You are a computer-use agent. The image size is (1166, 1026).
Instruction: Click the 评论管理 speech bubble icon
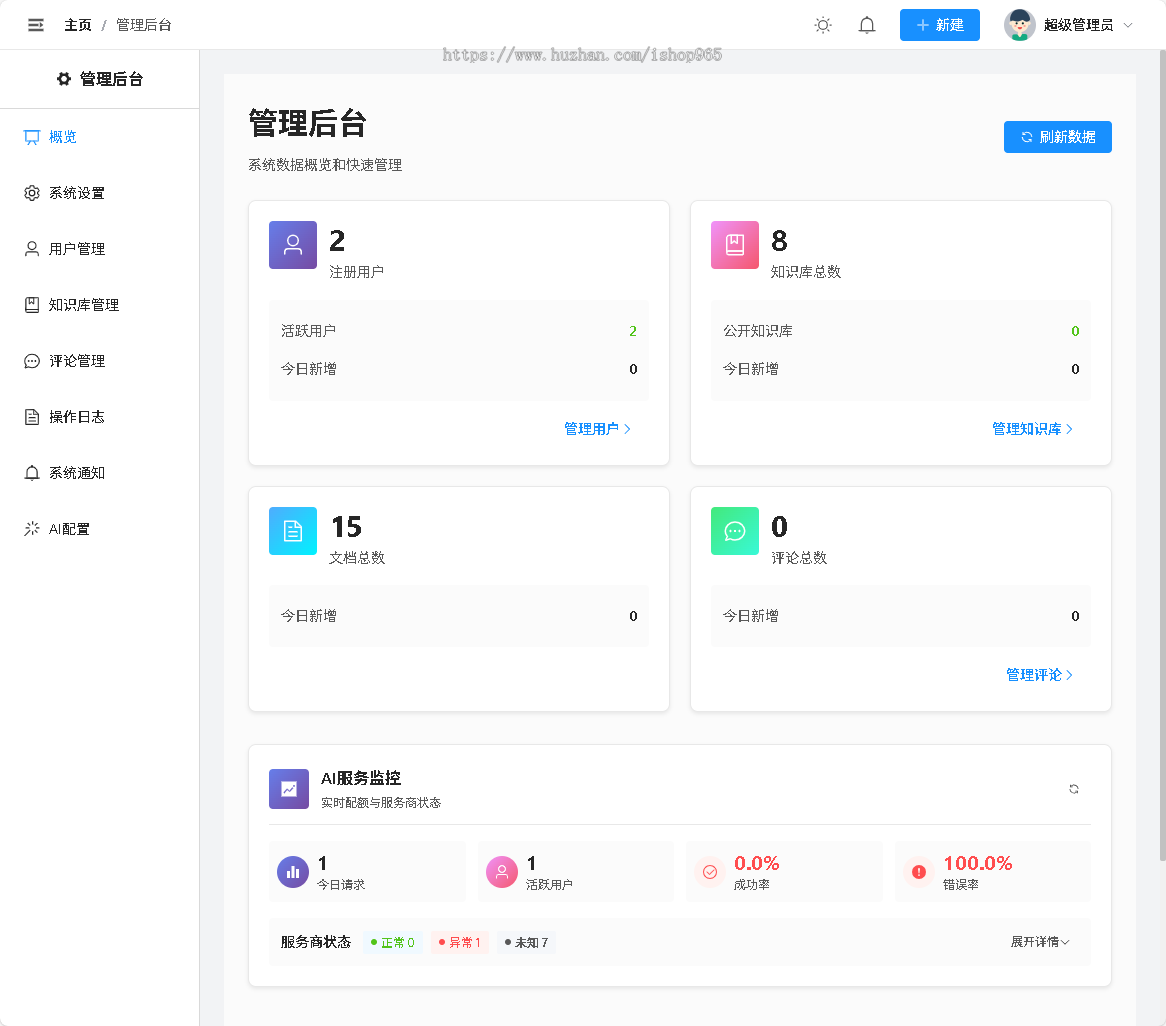pyautogui.click(x=31, y=361)
